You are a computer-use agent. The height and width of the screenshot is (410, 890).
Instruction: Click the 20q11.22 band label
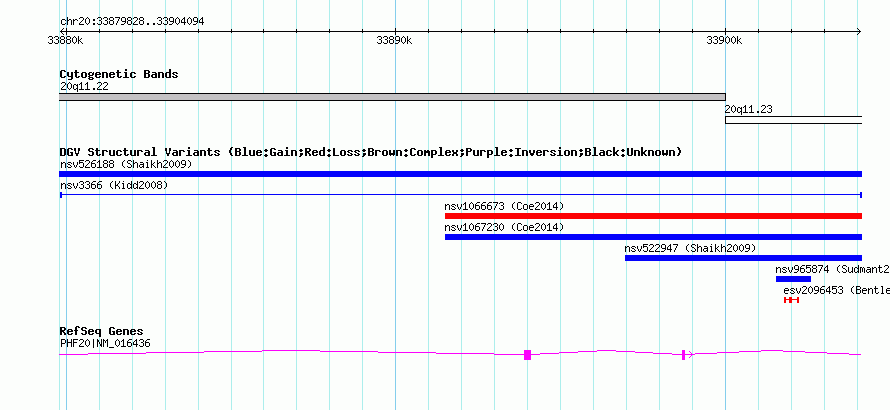click(x=84, y=87)
